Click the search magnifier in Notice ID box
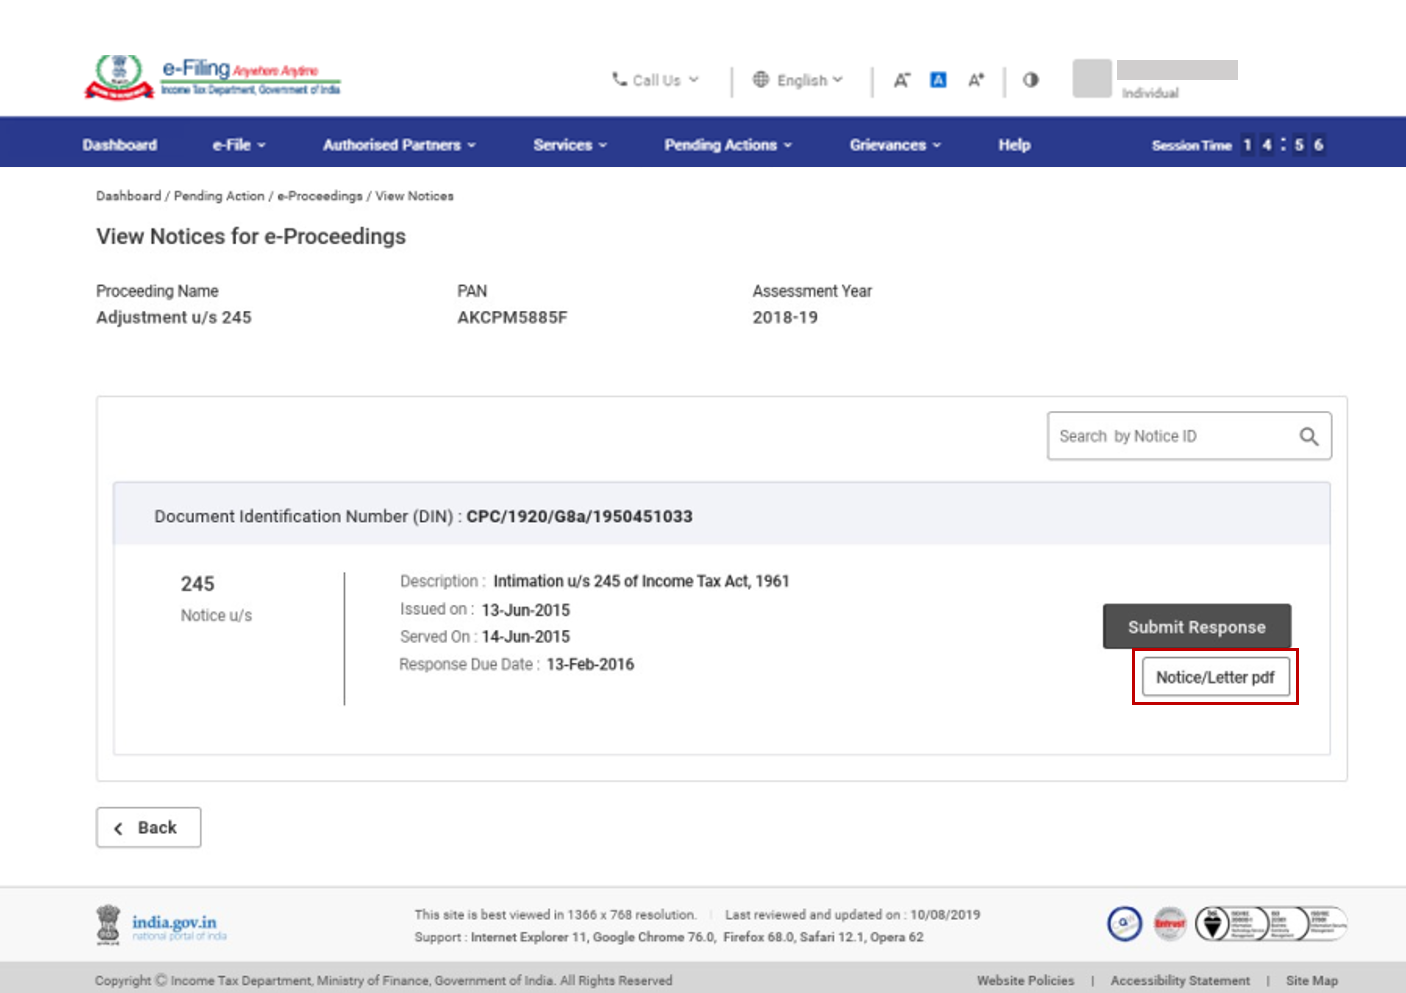This screenshot has width=1406, height=993. coord(1309,436)
